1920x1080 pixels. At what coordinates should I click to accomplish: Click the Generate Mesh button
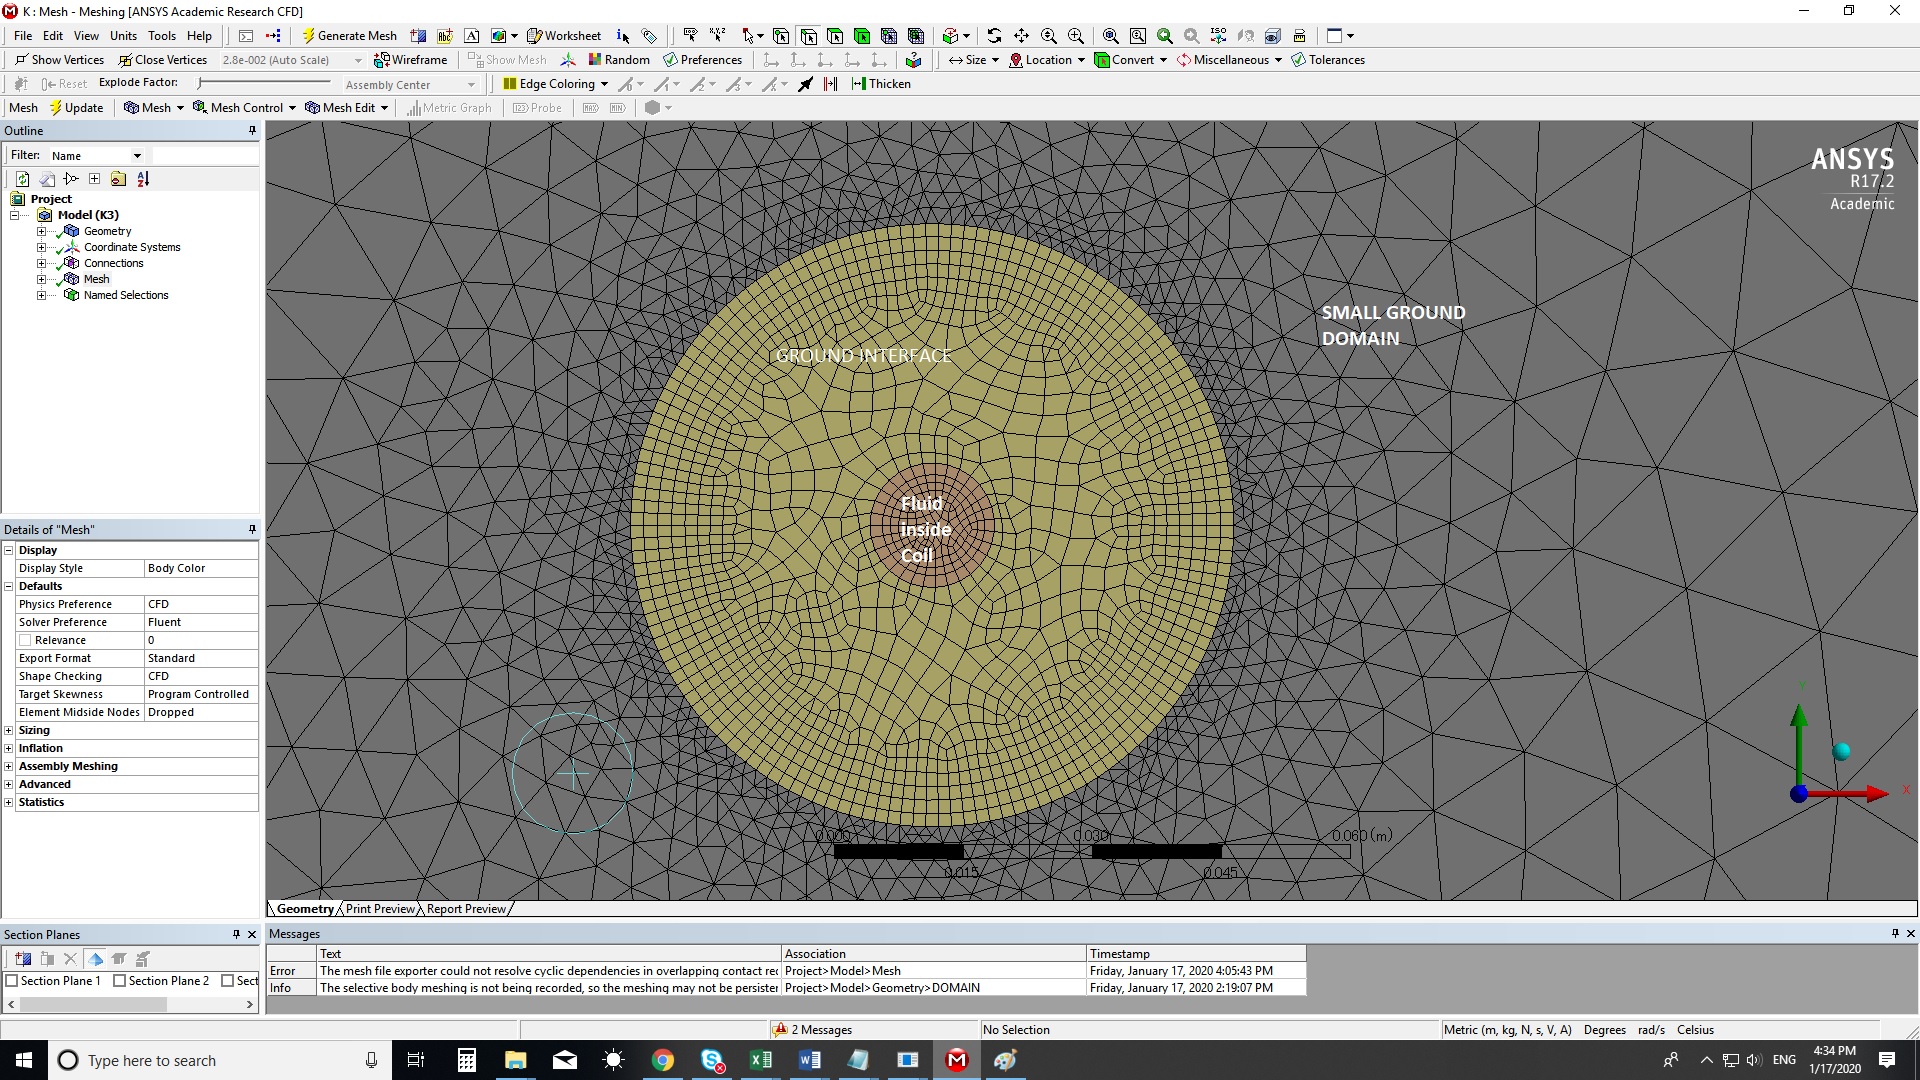tap(349, 36)
